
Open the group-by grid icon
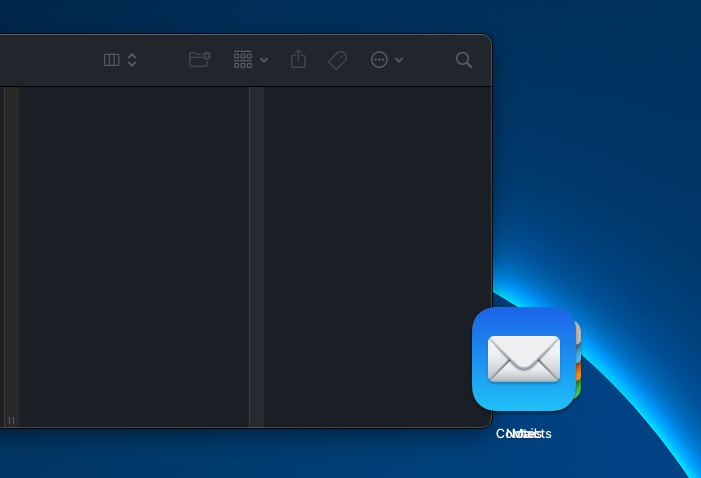coord(243,59)
